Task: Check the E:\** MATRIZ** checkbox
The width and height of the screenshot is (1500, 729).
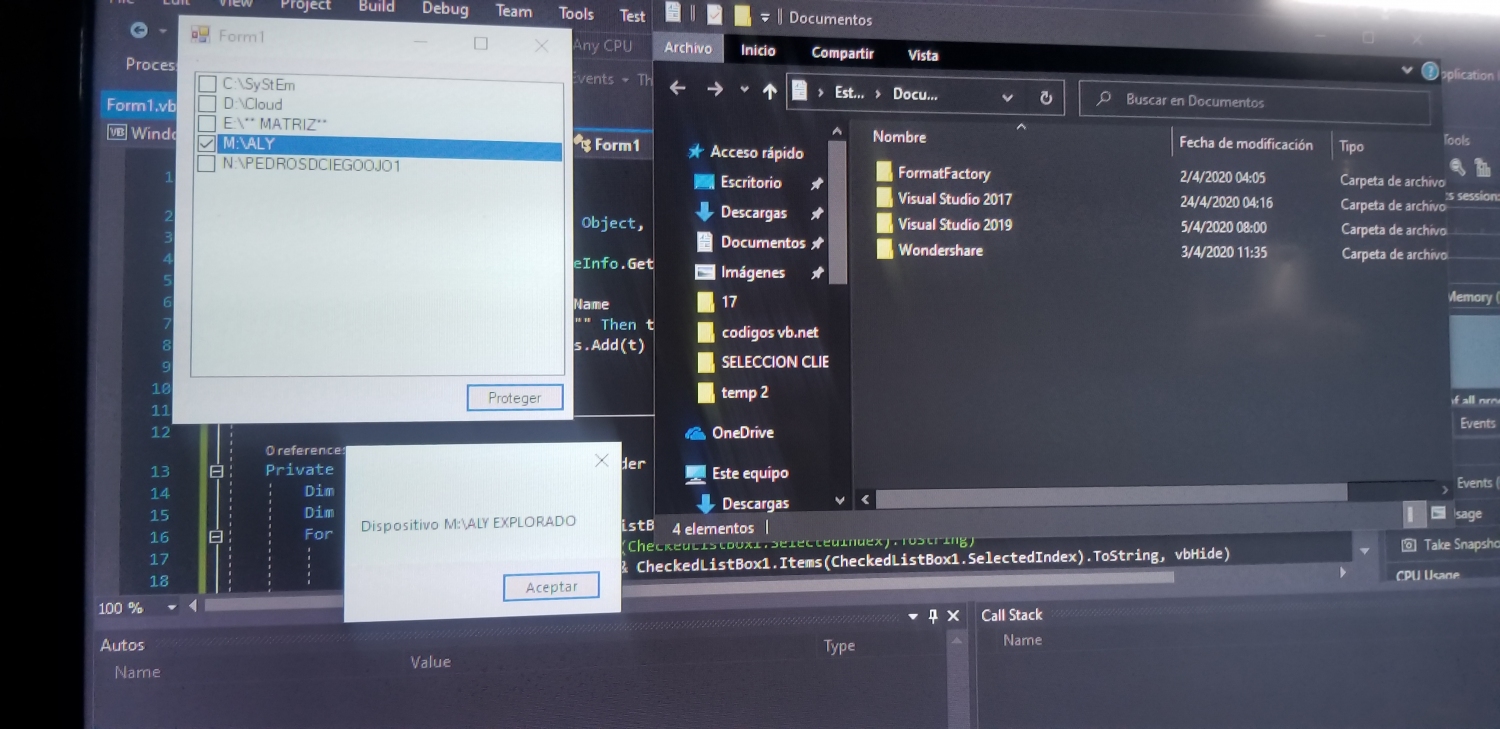Action: click(207, 124)
